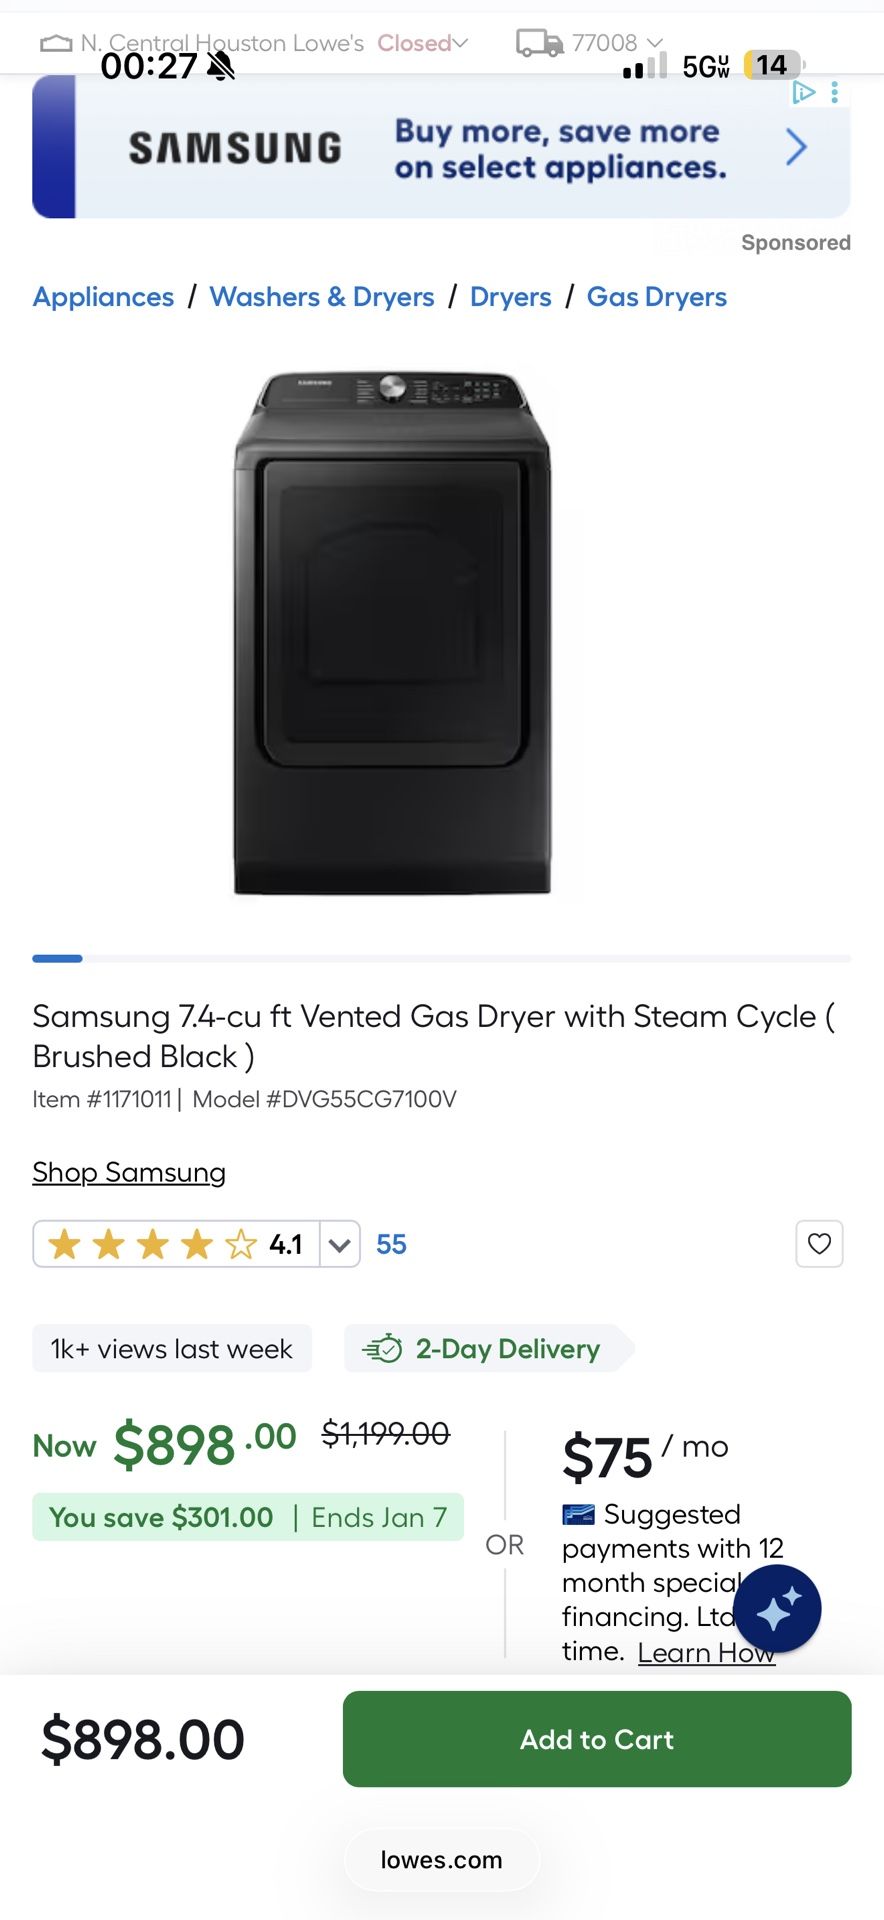Tap the AdChoices icon on the banner
The height and width of the screenshot is (1920, 884).
803,93
